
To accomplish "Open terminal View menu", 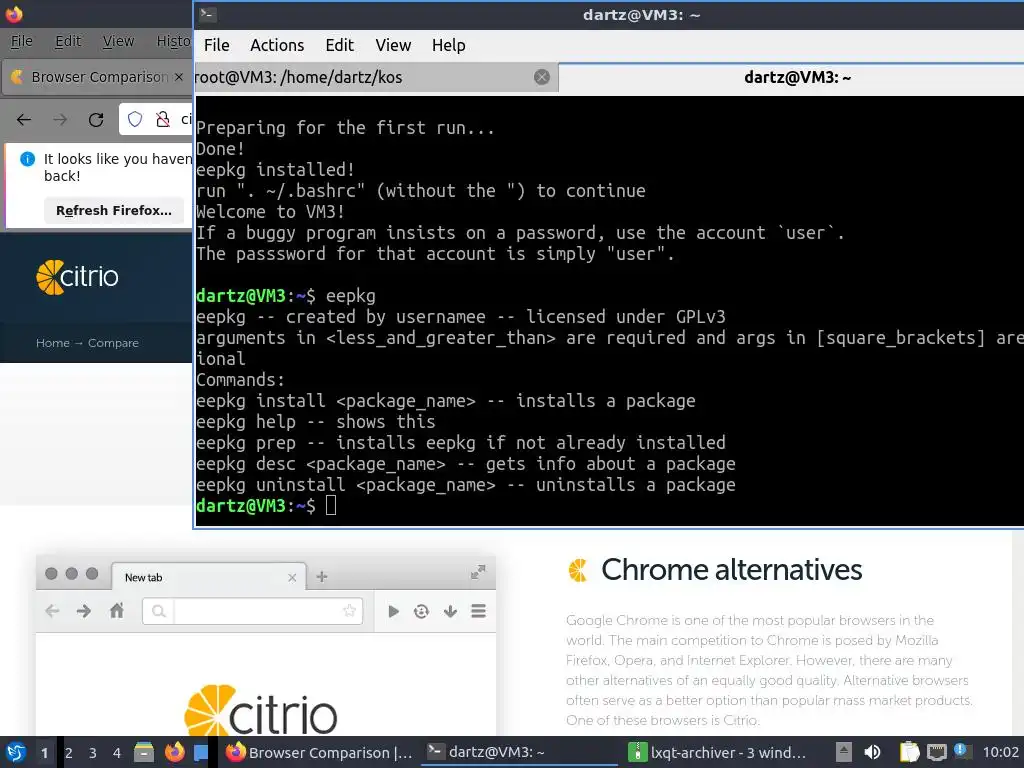I will [x=393, y=45].
